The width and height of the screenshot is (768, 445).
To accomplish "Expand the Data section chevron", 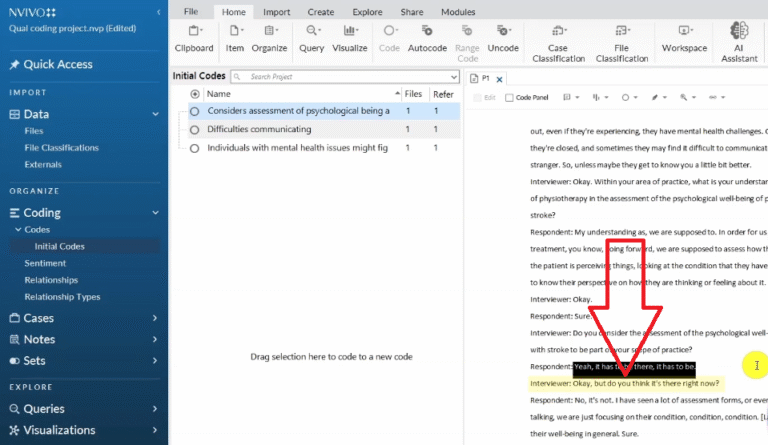I will (155, 114).
